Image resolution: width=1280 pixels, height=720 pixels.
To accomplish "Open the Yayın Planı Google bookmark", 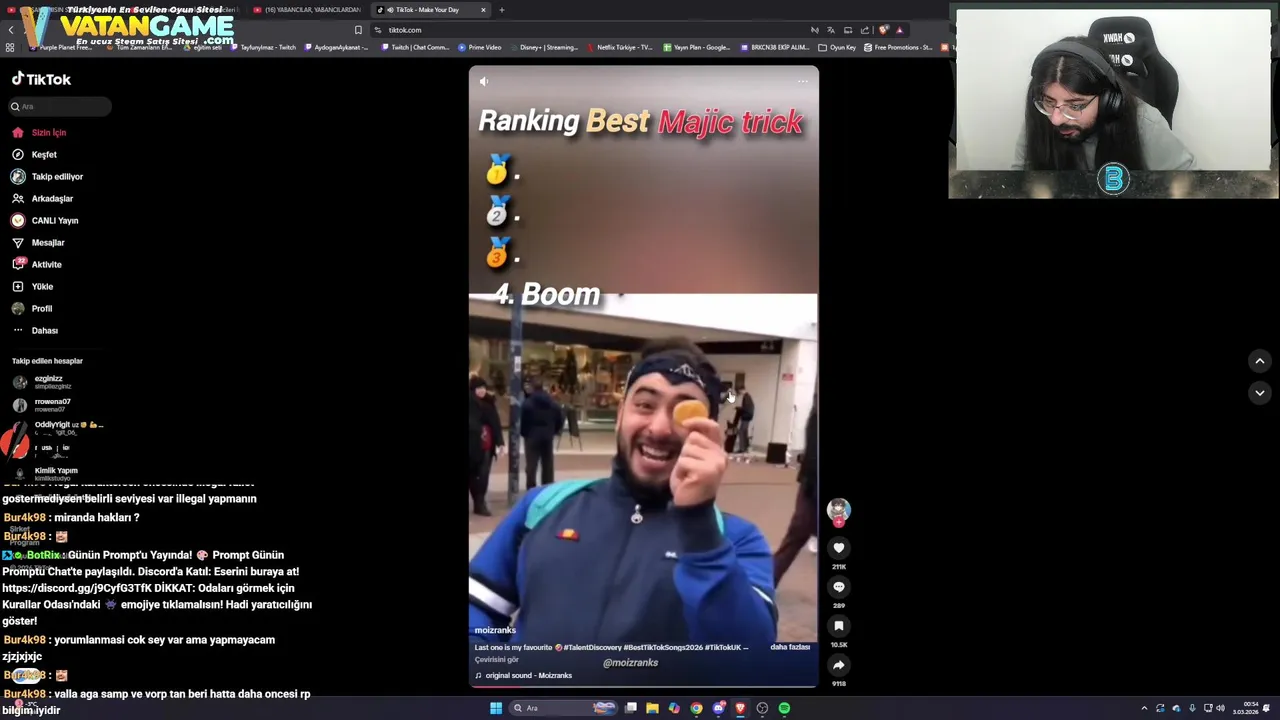I will pyautogui.click(x=697, y=47).
